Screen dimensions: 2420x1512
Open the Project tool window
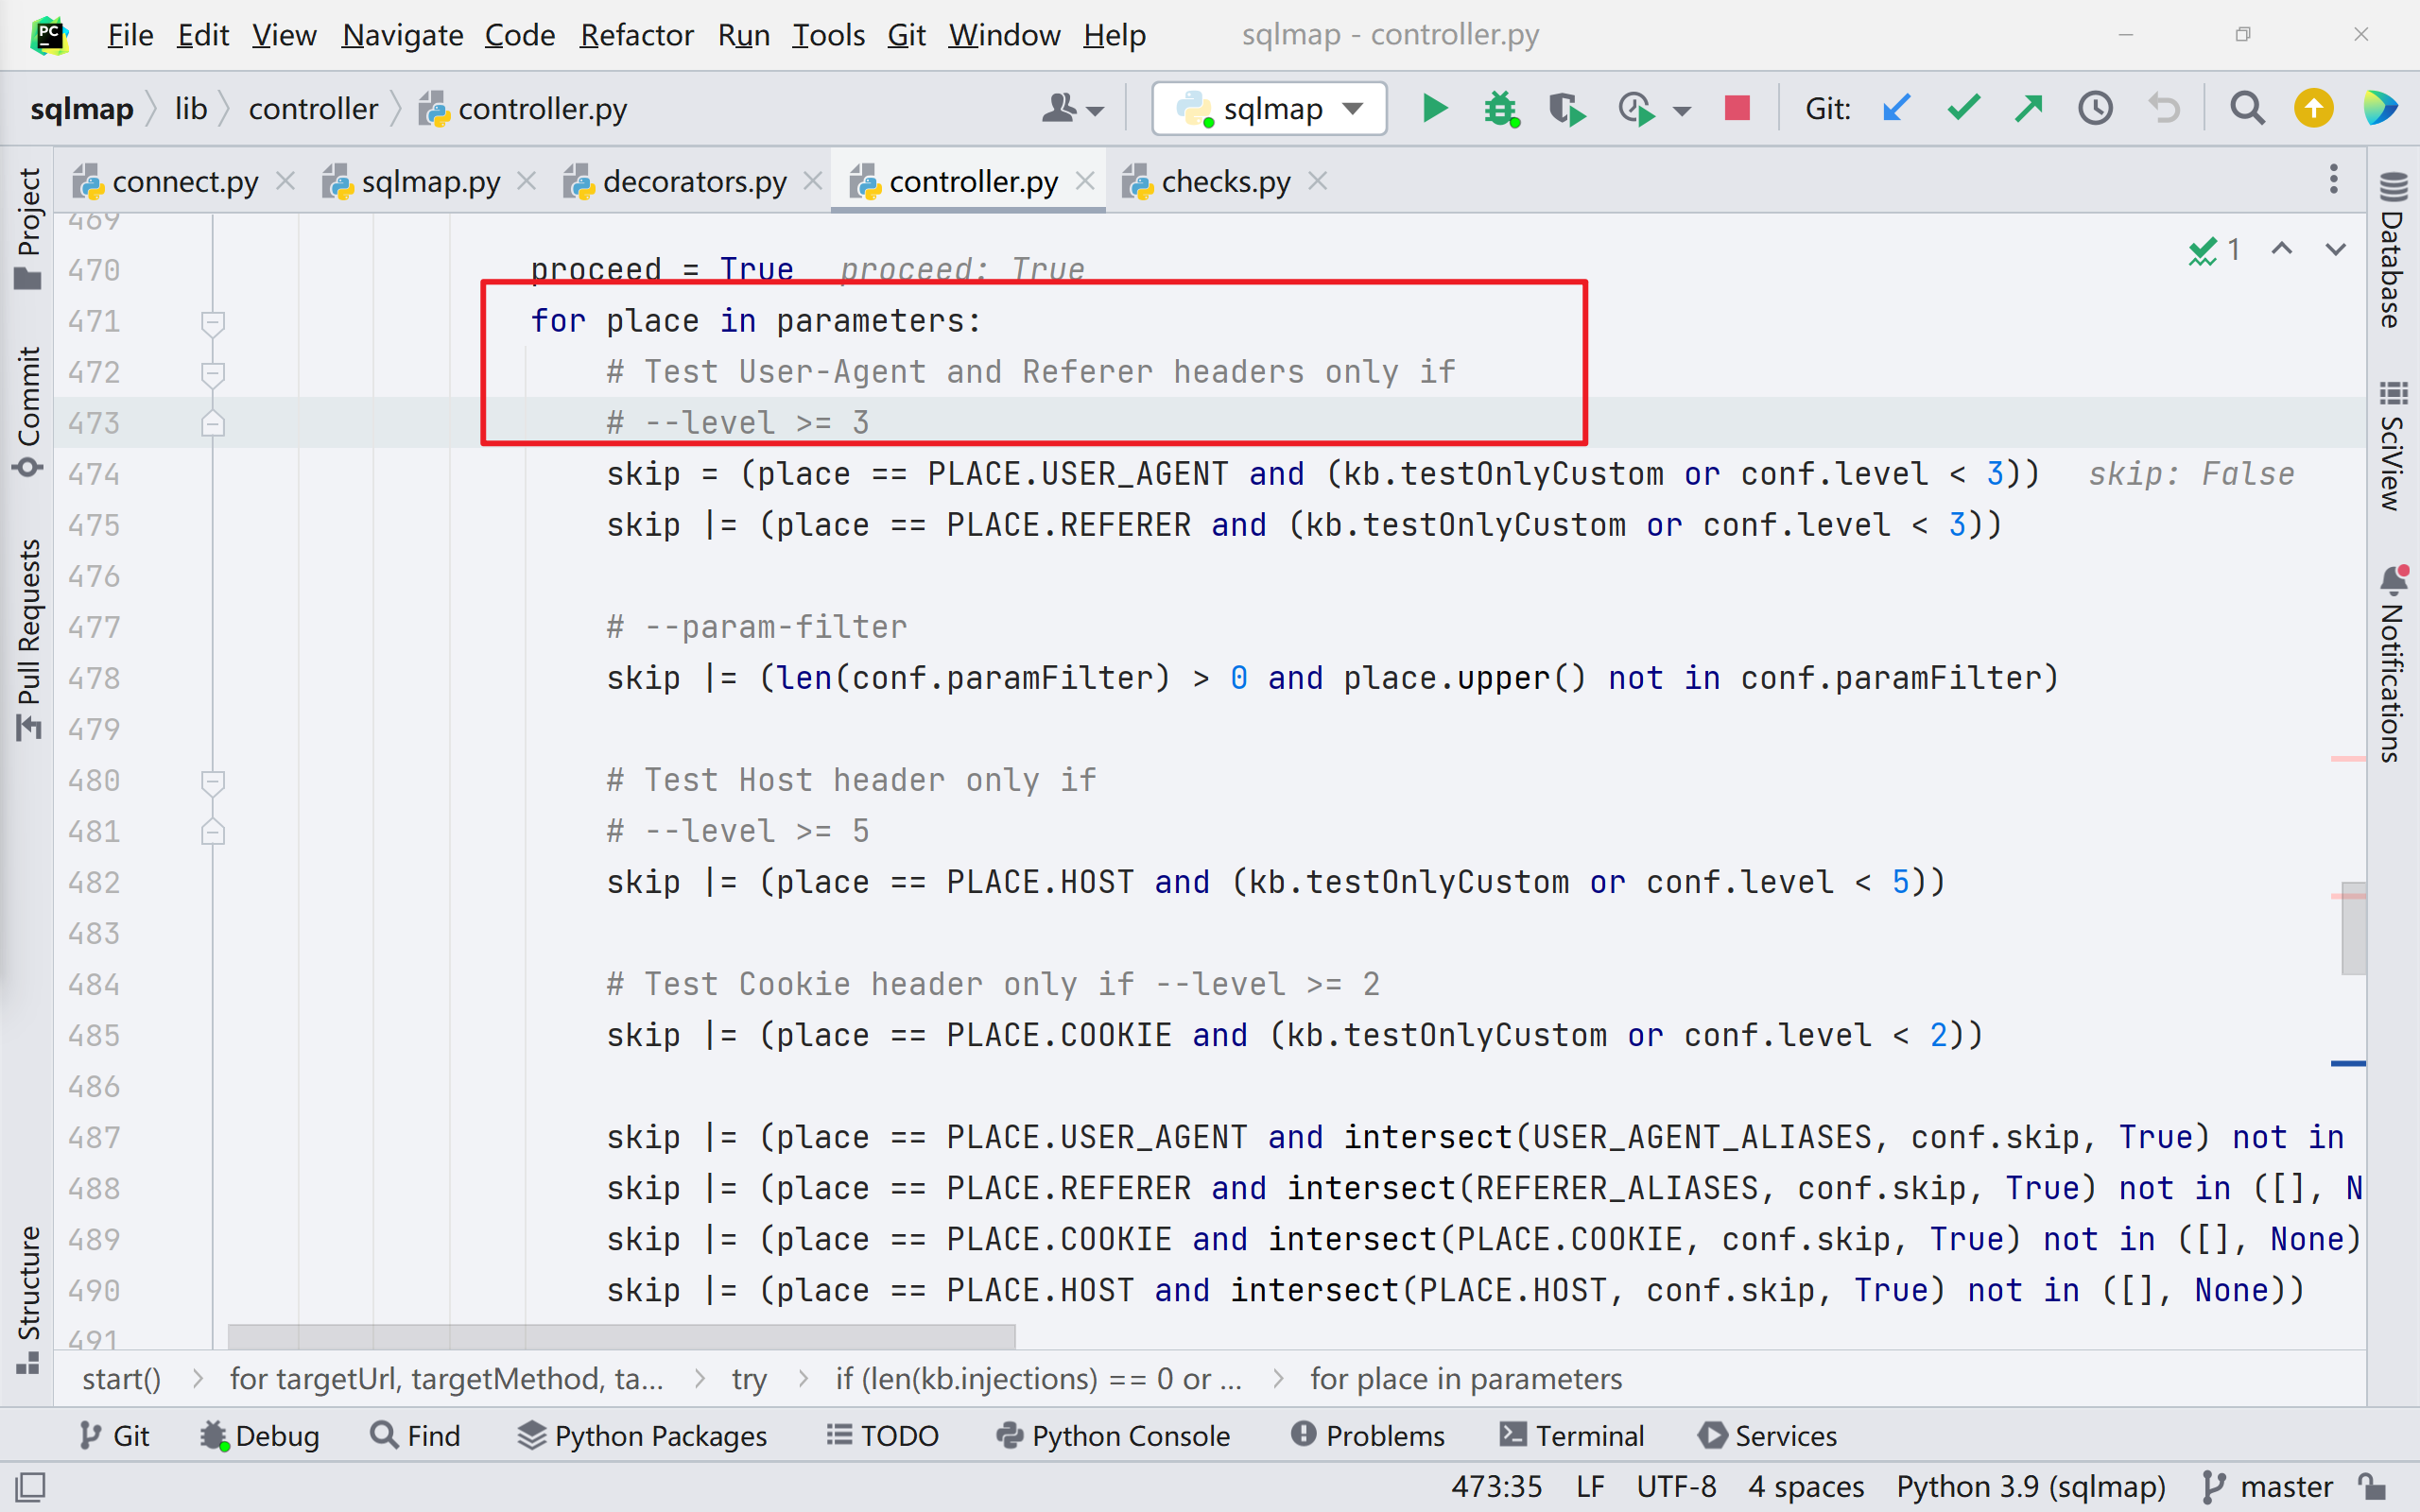28,228
